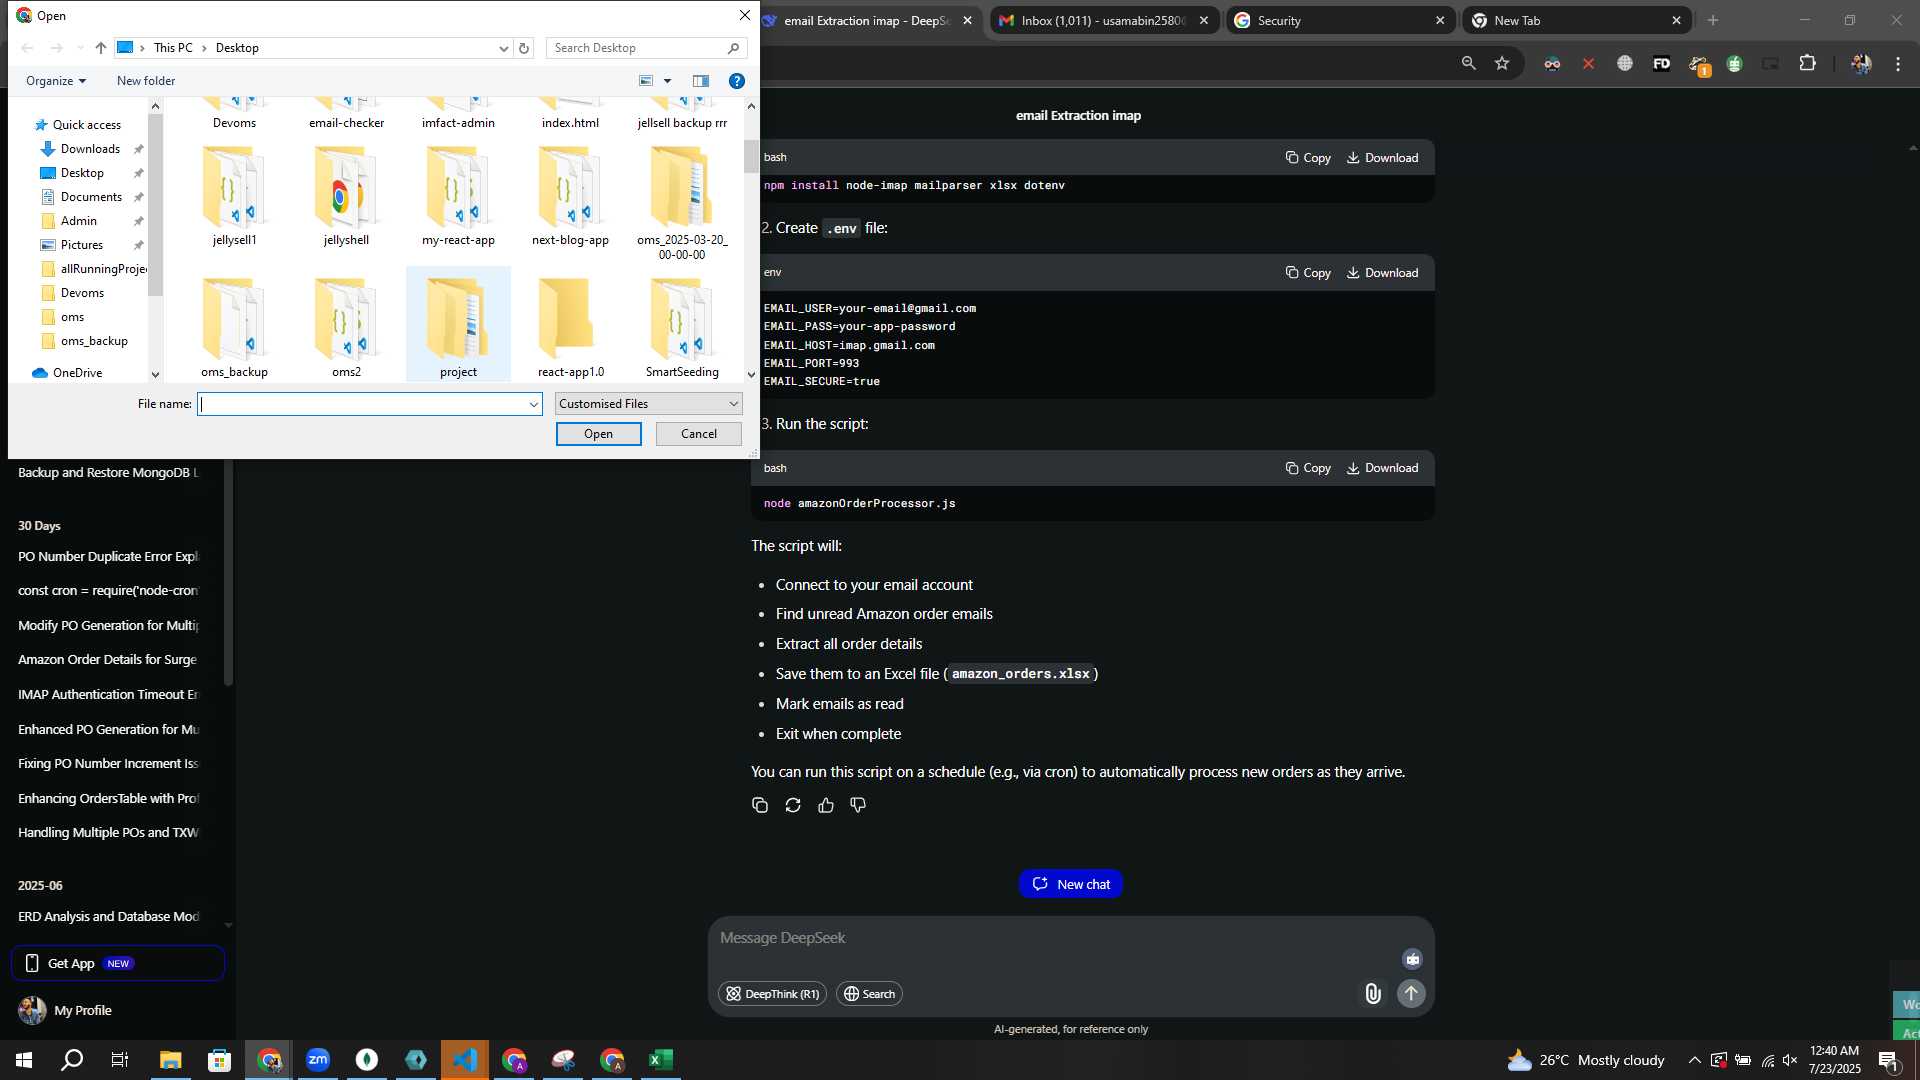This screenshot has width=1920, height=1080.
Task: Select OneDrive in navigation pane
Action: pyautogui.click(x=77, y=373)
